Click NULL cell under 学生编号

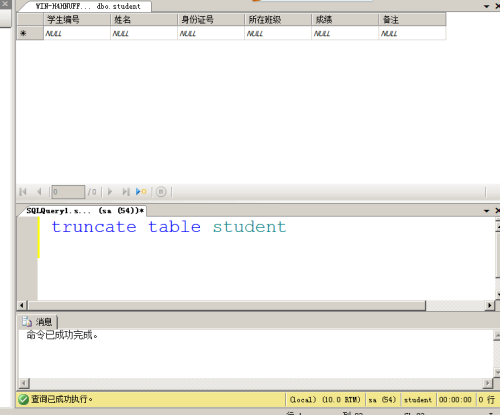tap(77, 33)
